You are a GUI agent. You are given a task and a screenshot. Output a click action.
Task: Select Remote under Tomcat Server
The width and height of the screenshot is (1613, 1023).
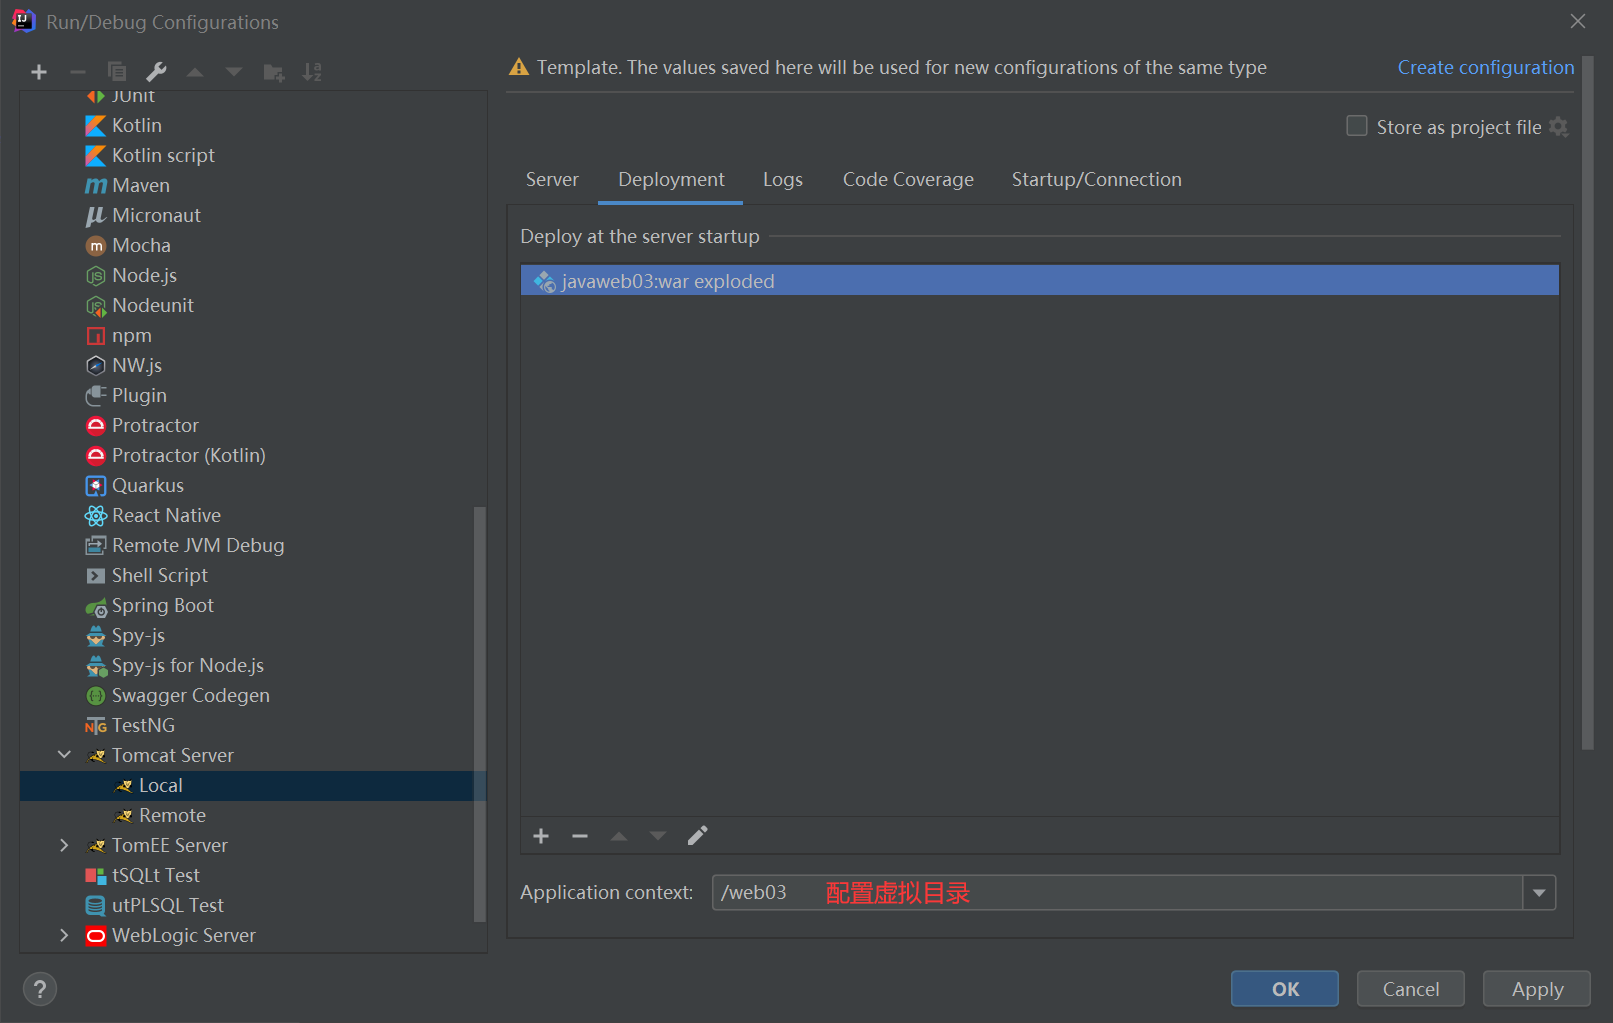[253, 815]
